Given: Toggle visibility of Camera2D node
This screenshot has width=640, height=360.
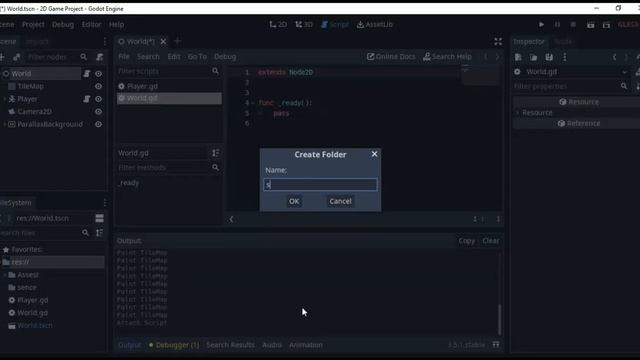Looking at the screenshot, I should [x=98, y=111].
